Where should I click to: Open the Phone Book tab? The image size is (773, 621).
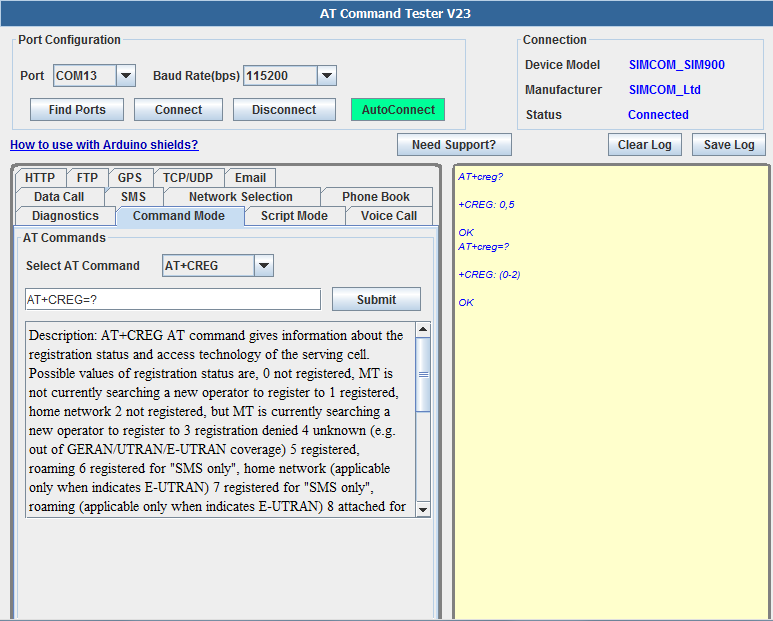click(376, 197)
